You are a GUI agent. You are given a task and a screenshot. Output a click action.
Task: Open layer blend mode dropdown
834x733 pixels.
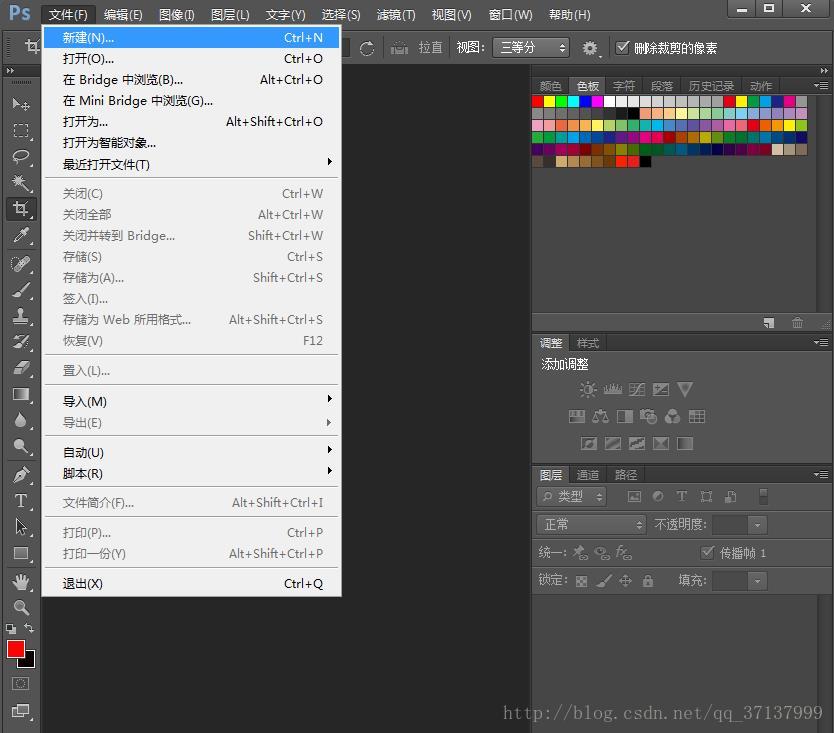tap(591, 525)
